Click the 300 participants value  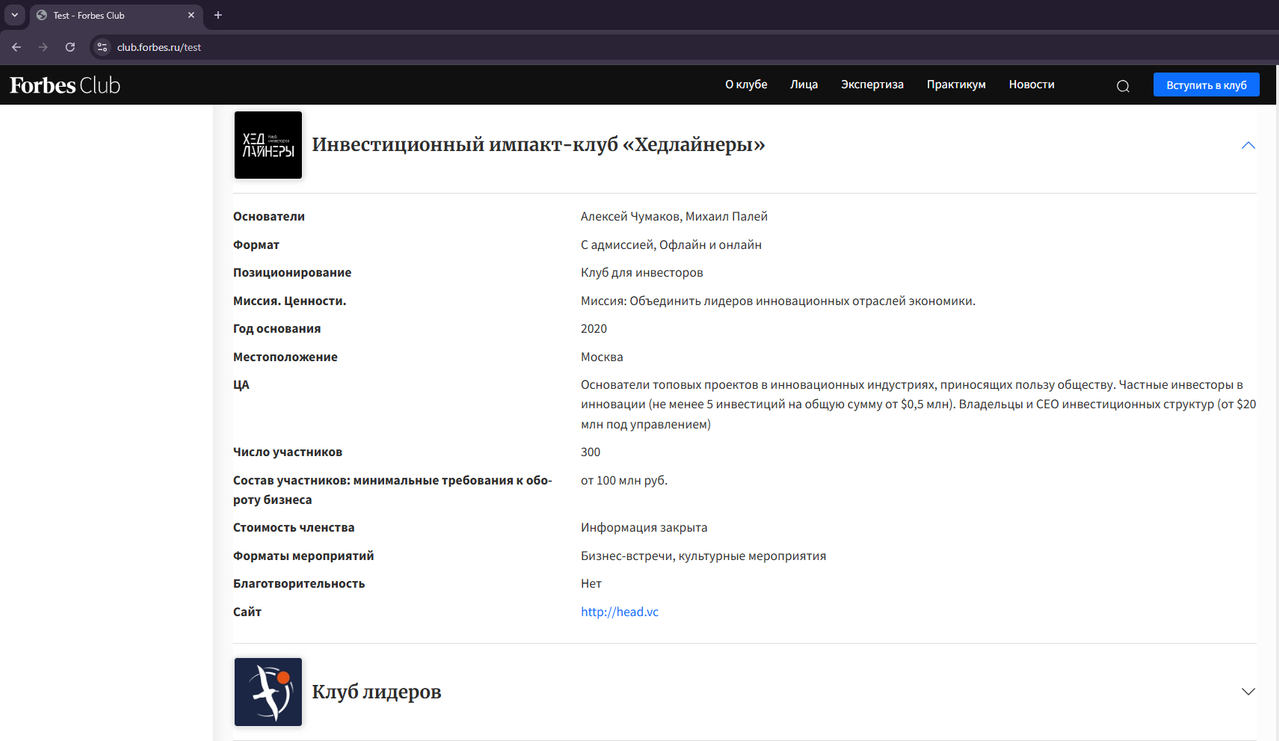[x=591, y=453]
